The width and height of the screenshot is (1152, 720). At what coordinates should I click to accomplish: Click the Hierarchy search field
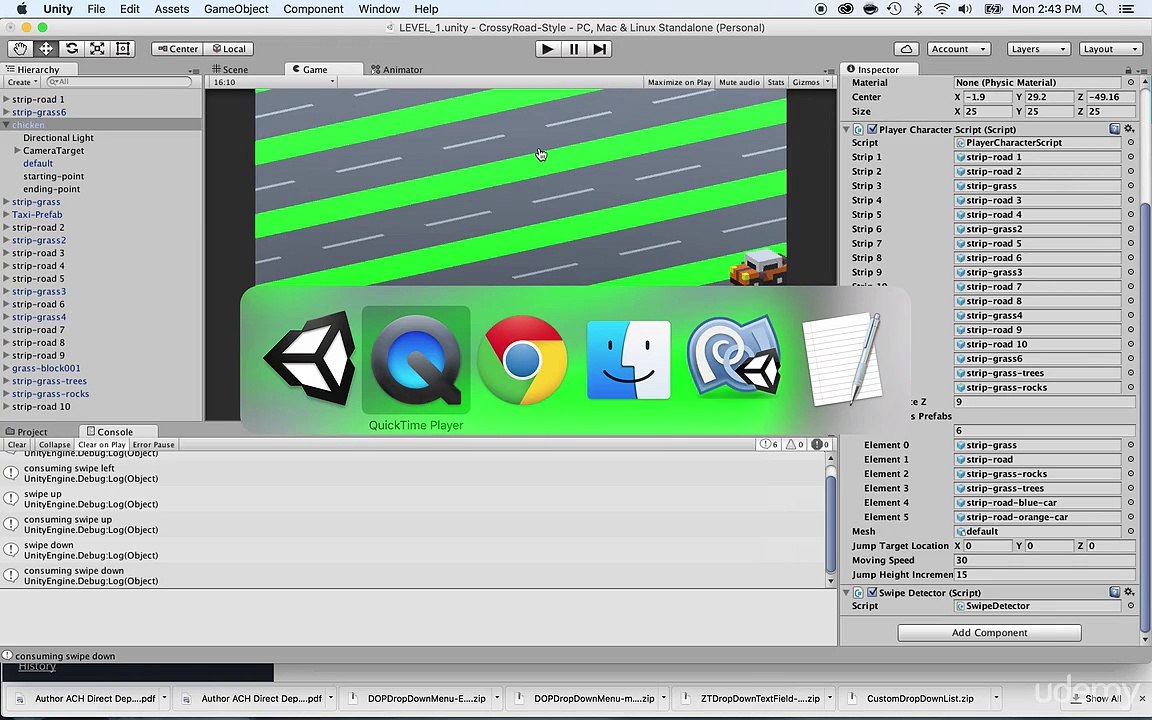[x=118, y=82]
